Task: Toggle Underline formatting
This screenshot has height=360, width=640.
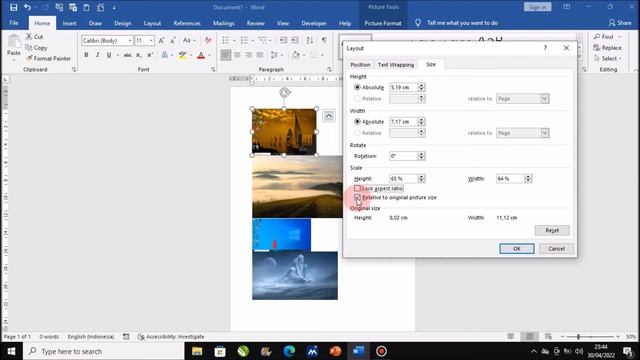Action: coord(109,55)
